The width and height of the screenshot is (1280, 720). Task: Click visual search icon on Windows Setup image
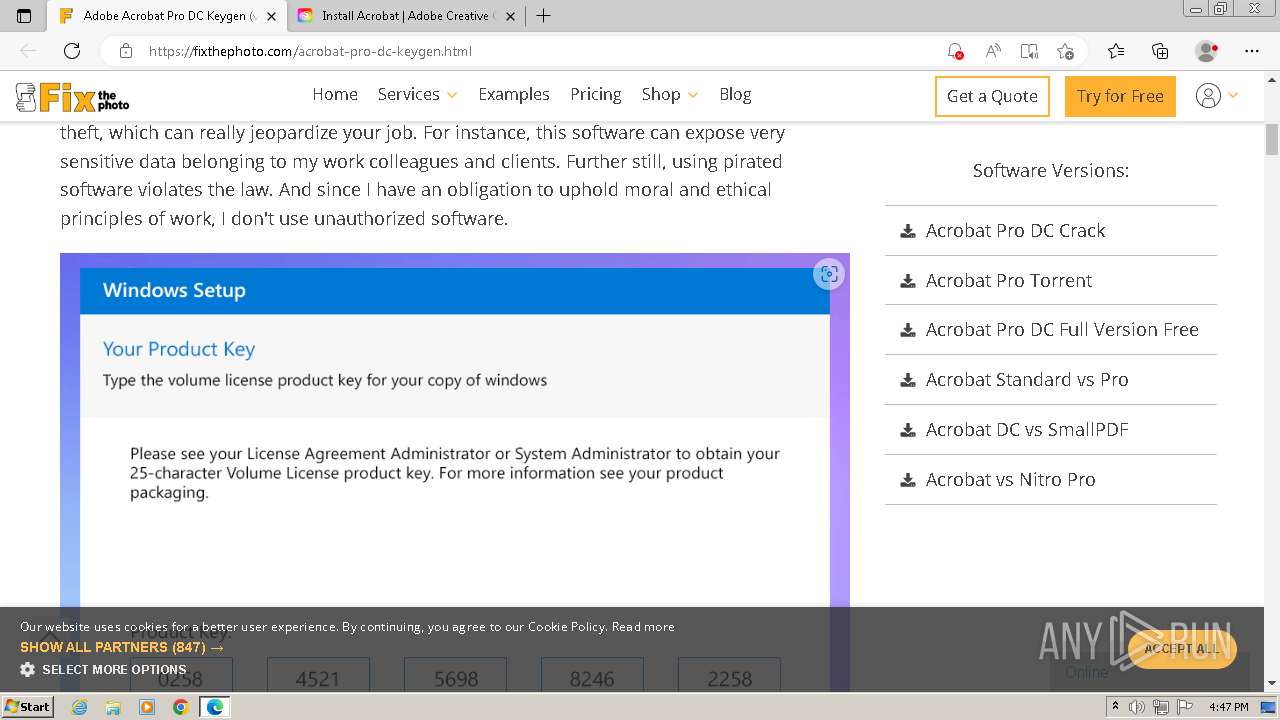coord(828,274)
